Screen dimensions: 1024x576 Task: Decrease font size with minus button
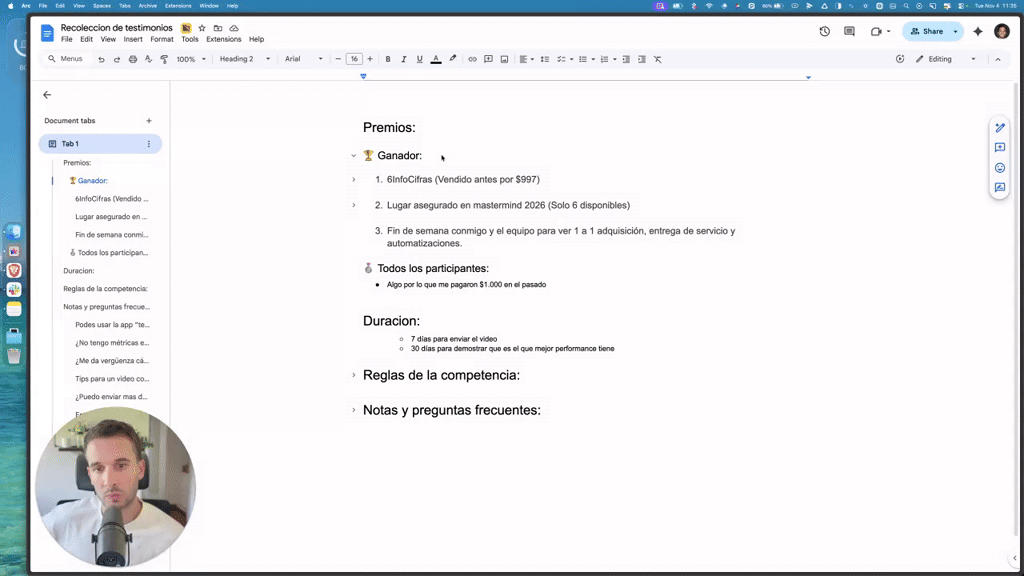click(x=338, y=59)
